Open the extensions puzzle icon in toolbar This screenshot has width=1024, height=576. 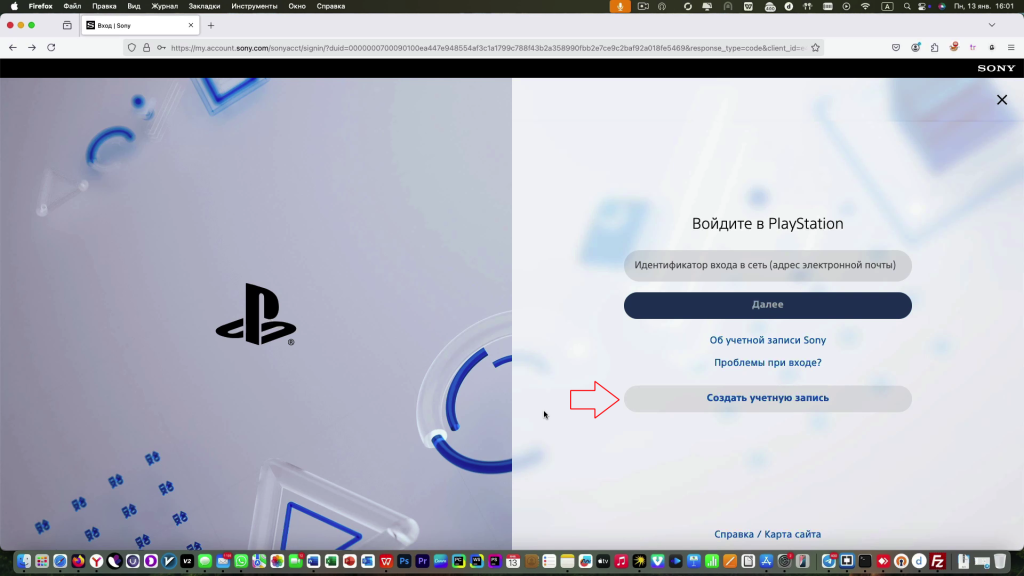click(935, 47)
